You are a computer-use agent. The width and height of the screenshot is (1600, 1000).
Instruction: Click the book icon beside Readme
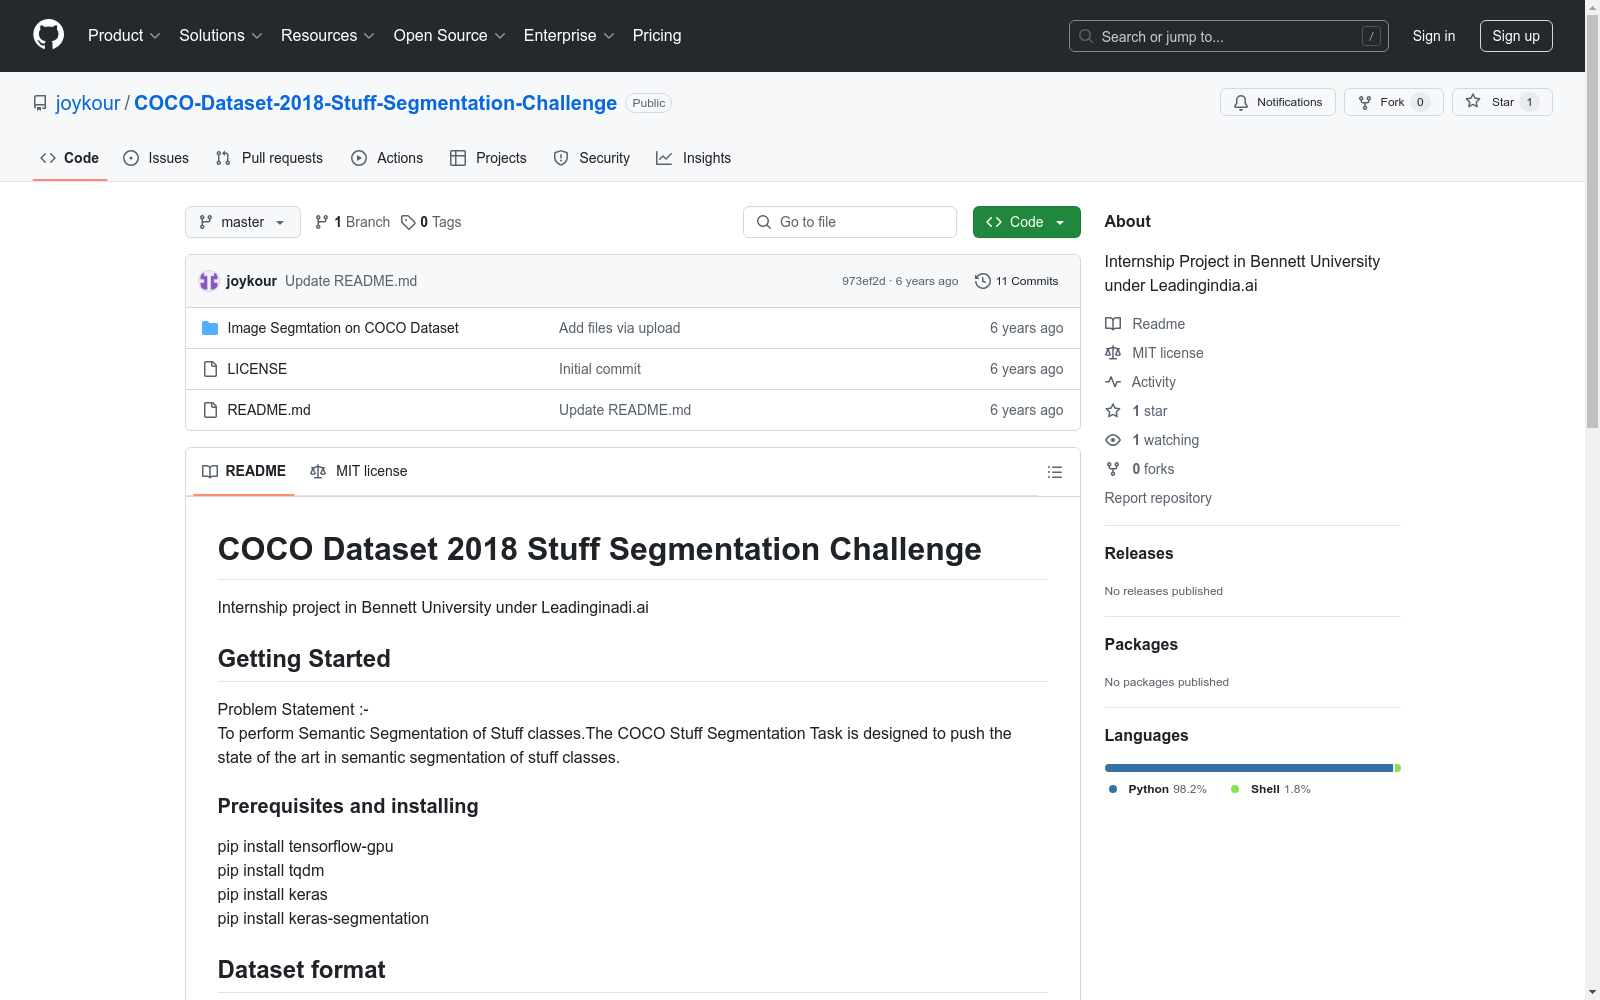[1113, 324]
